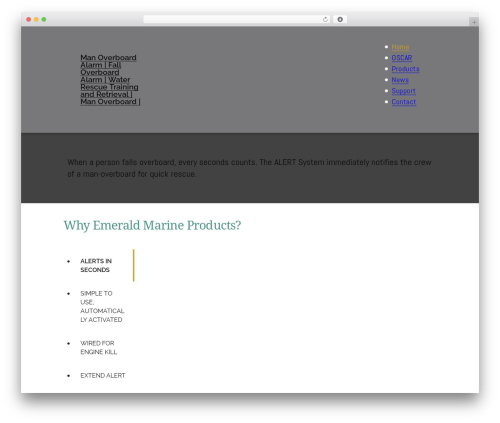Open the Contact link
Viewport: 500px width, 423px height.
click(x=404, y=102)
